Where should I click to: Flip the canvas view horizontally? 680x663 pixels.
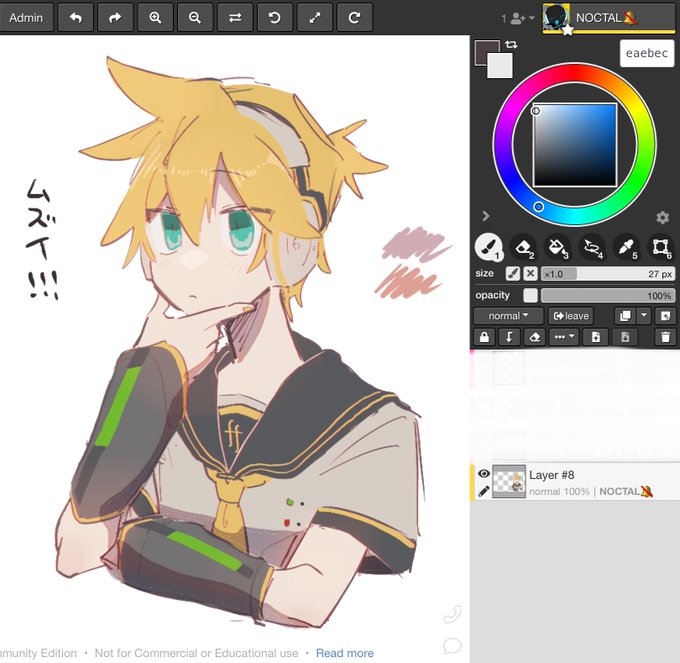[235, 18]
